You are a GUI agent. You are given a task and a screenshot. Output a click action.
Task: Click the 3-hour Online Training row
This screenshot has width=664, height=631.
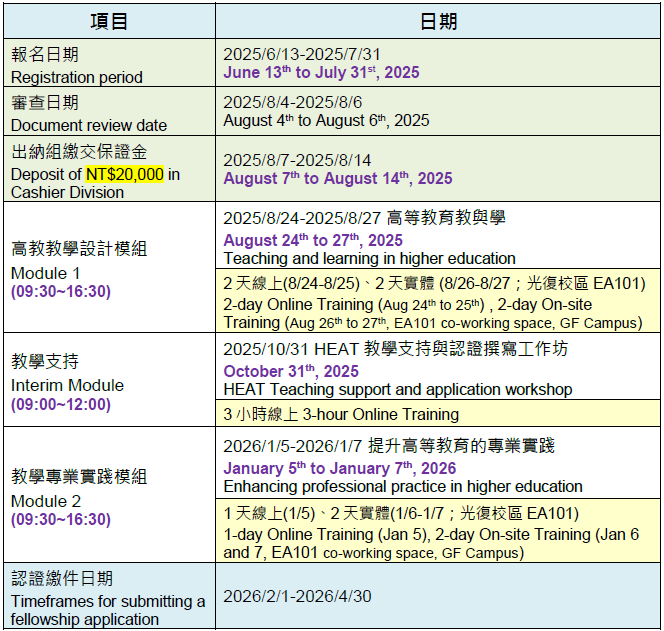[341, 414]
